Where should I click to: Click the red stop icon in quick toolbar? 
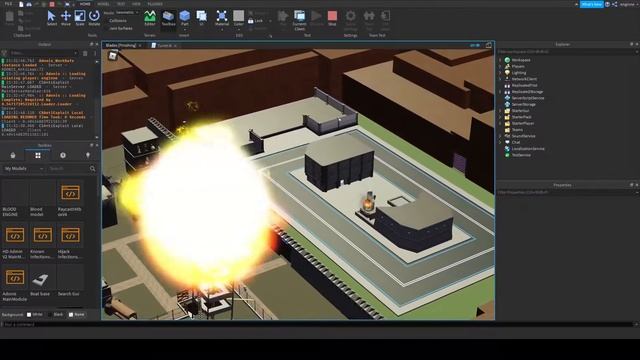pos(52,4)
